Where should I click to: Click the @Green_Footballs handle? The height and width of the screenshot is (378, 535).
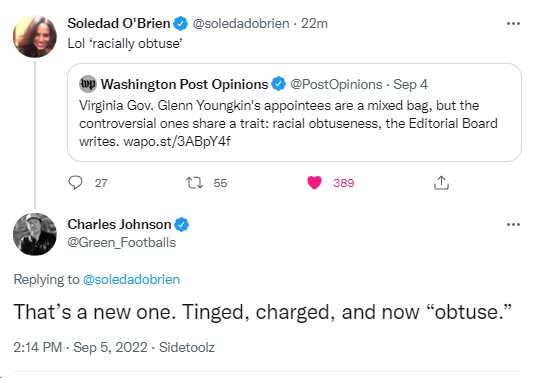pyautogui.click(x=121, y=243)
